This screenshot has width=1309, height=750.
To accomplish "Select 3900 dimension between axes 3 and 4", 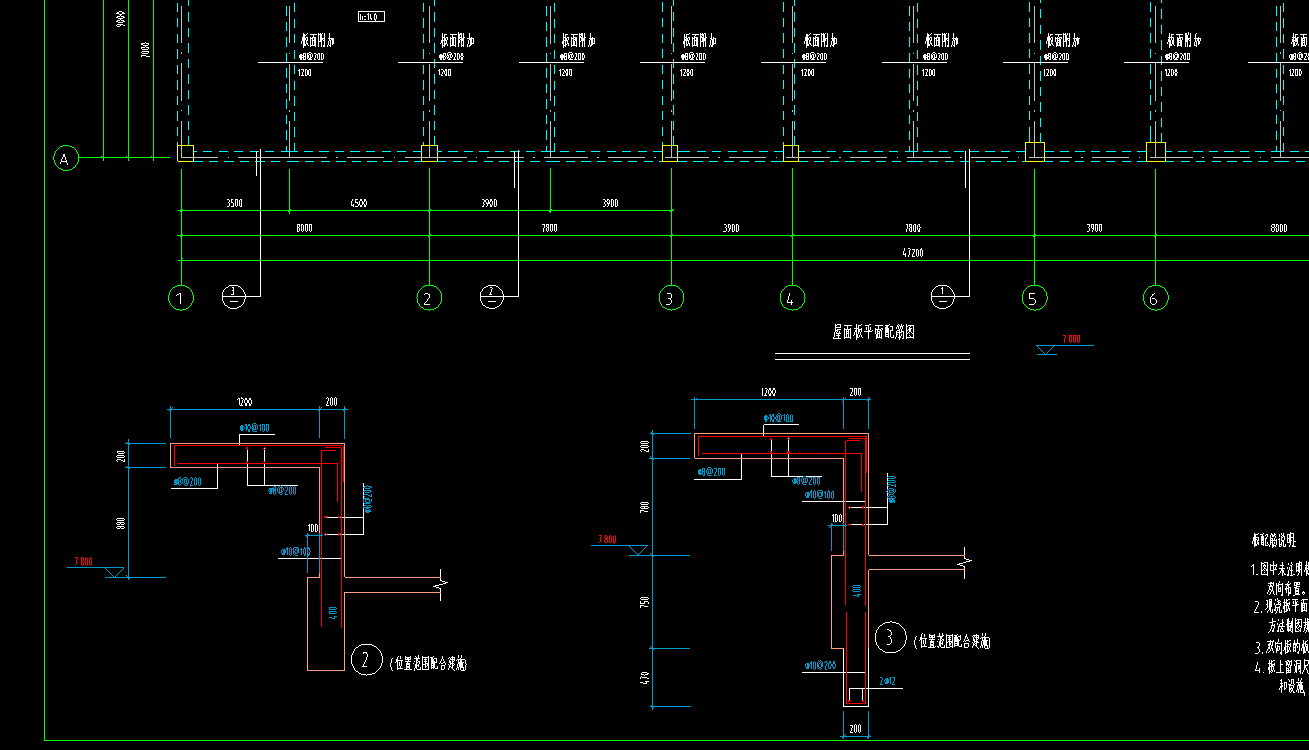I will [731, 228].
